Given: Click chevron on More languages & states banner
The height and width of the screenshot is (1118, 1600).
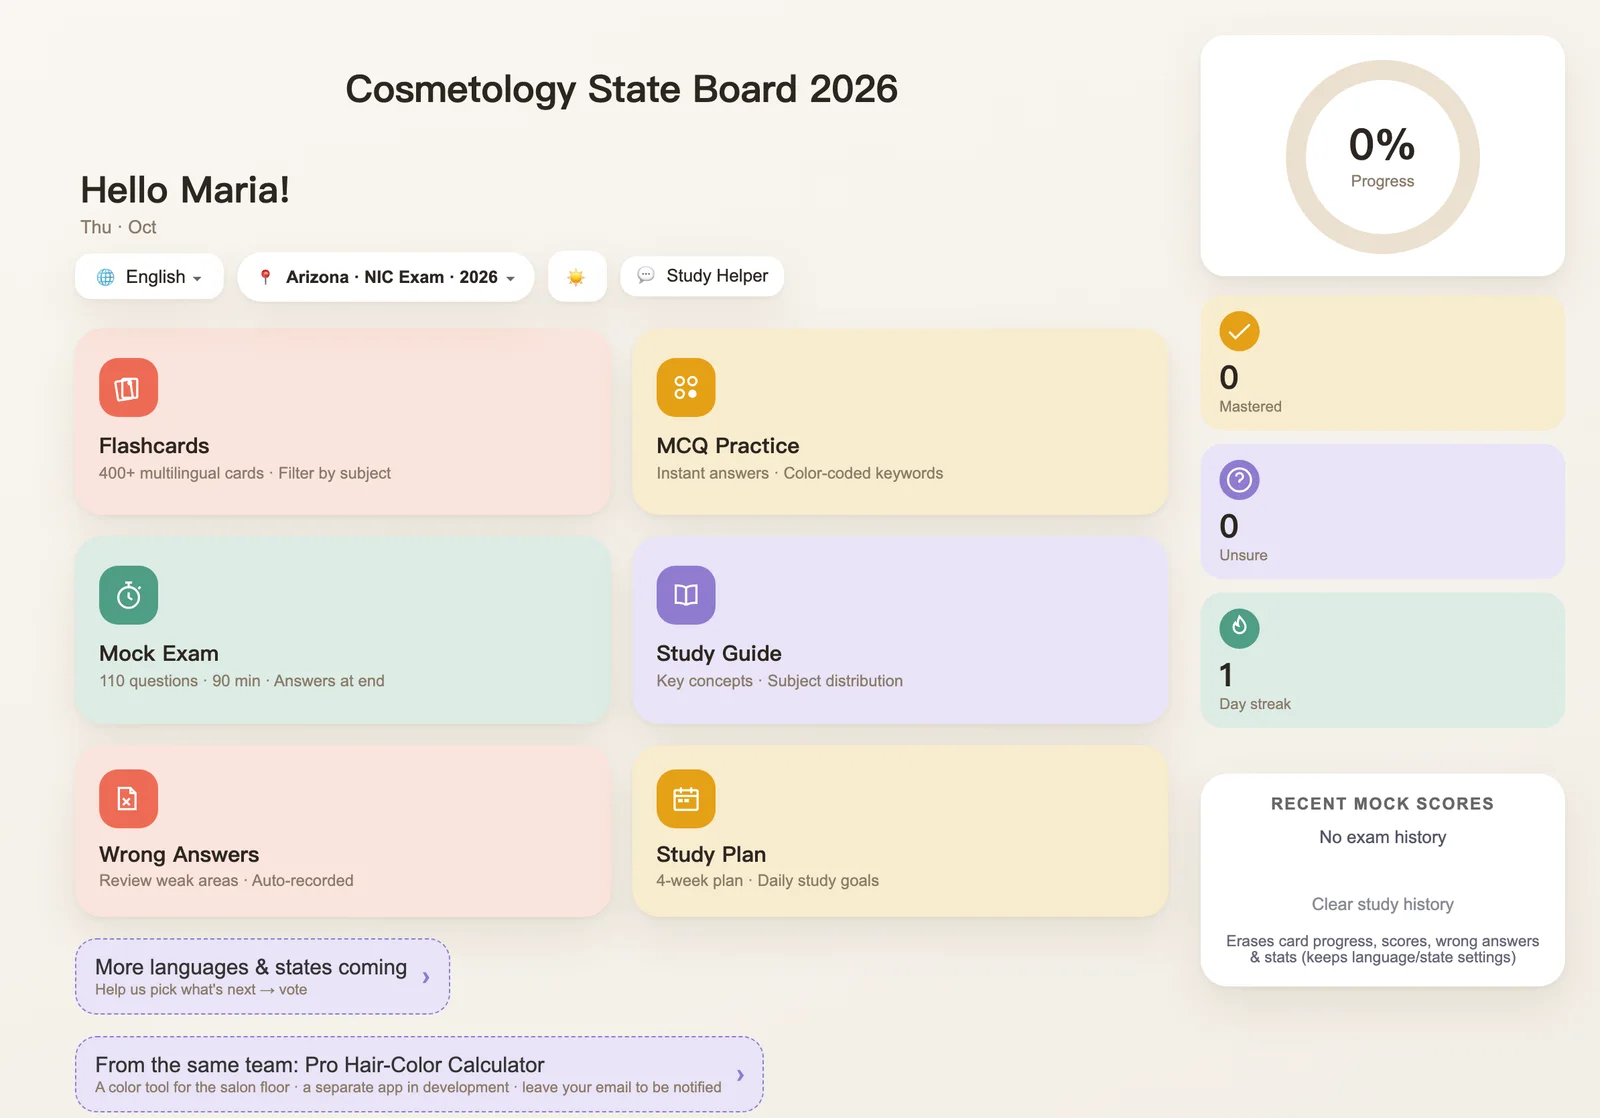Looking at the screenshot, I should tap(426, 977).
